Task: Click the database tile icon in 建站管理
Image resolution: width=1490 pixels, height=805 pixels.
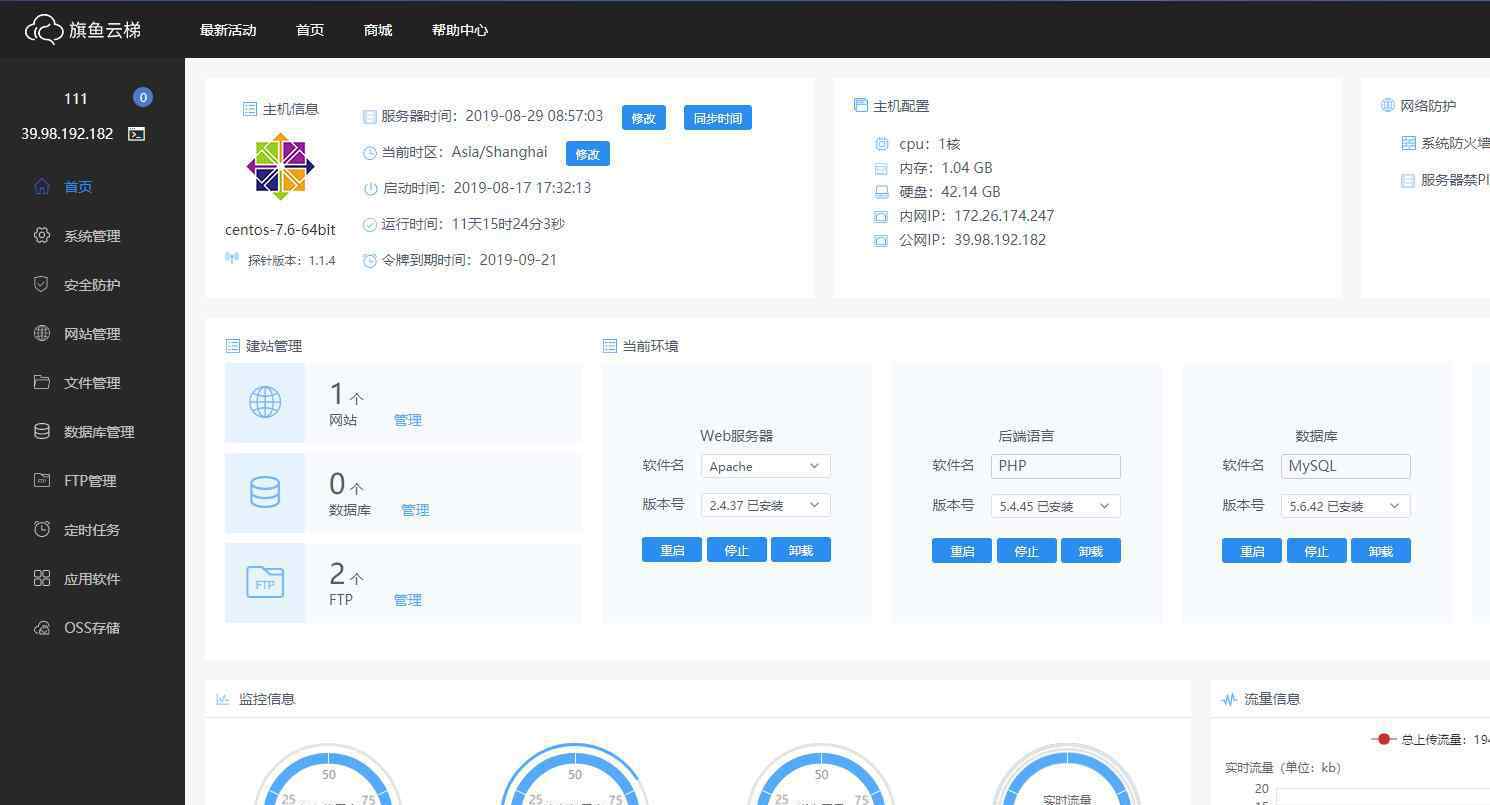Action: coord(265,491)
